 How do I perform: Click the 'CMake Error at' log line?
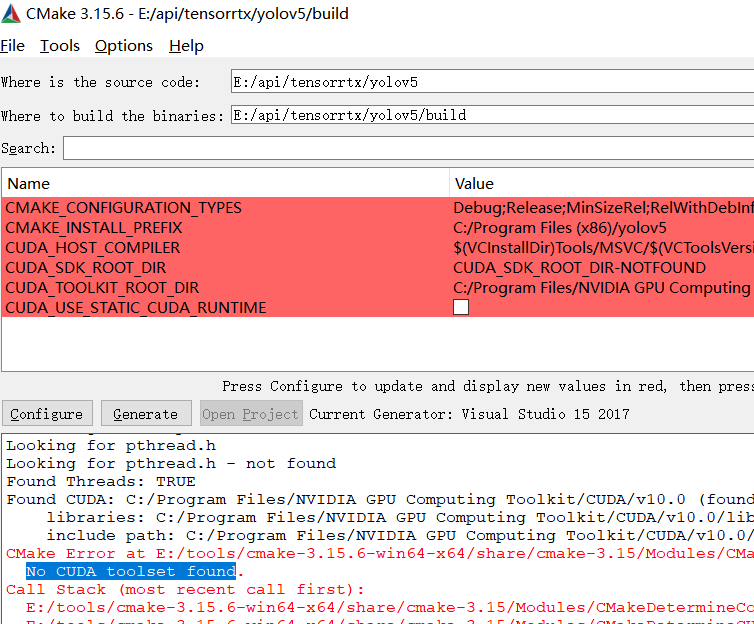pos(380,553)
